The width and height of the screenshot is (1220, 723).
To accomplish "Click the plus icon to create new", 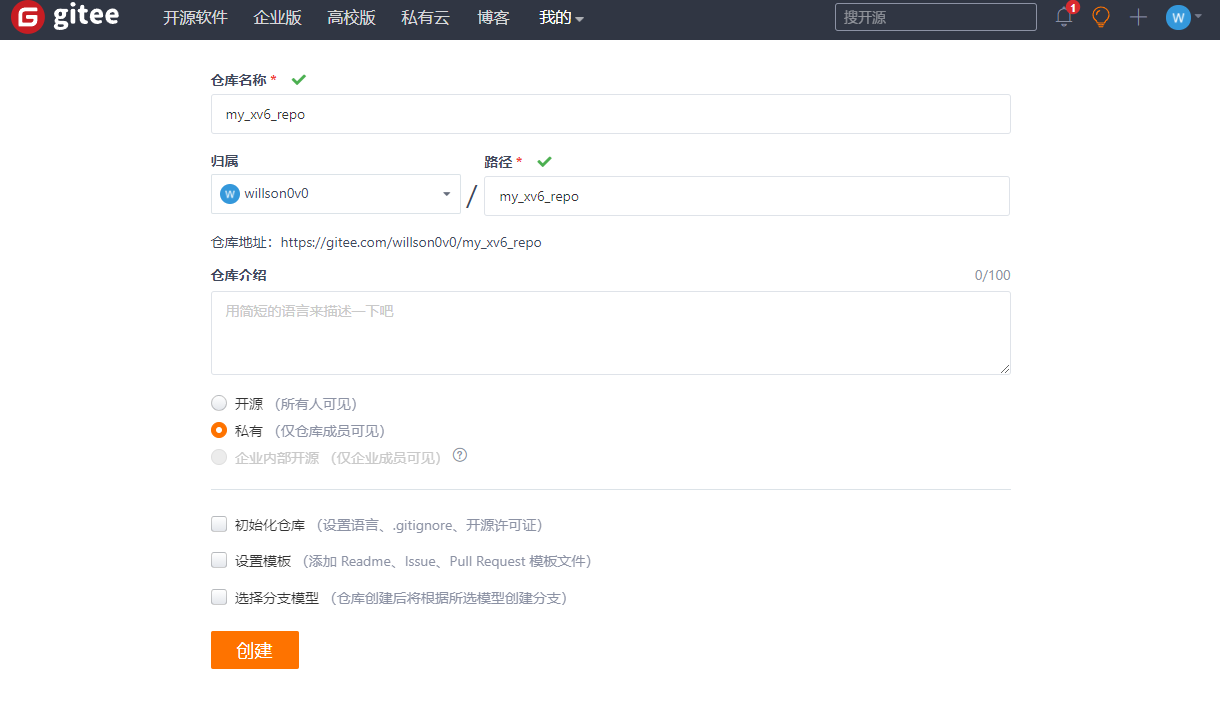I will [x=1138, y=17].
